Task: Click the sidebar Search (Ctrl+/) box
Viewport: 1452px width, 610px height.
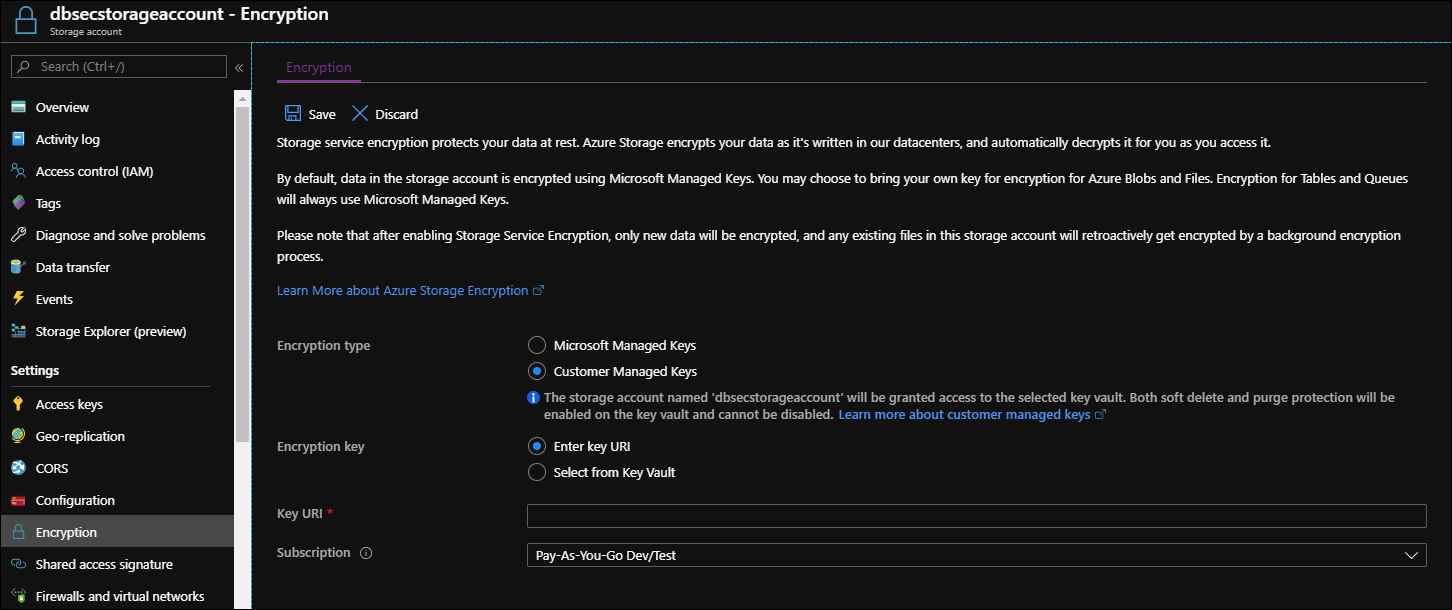Action: pos(118,67)
